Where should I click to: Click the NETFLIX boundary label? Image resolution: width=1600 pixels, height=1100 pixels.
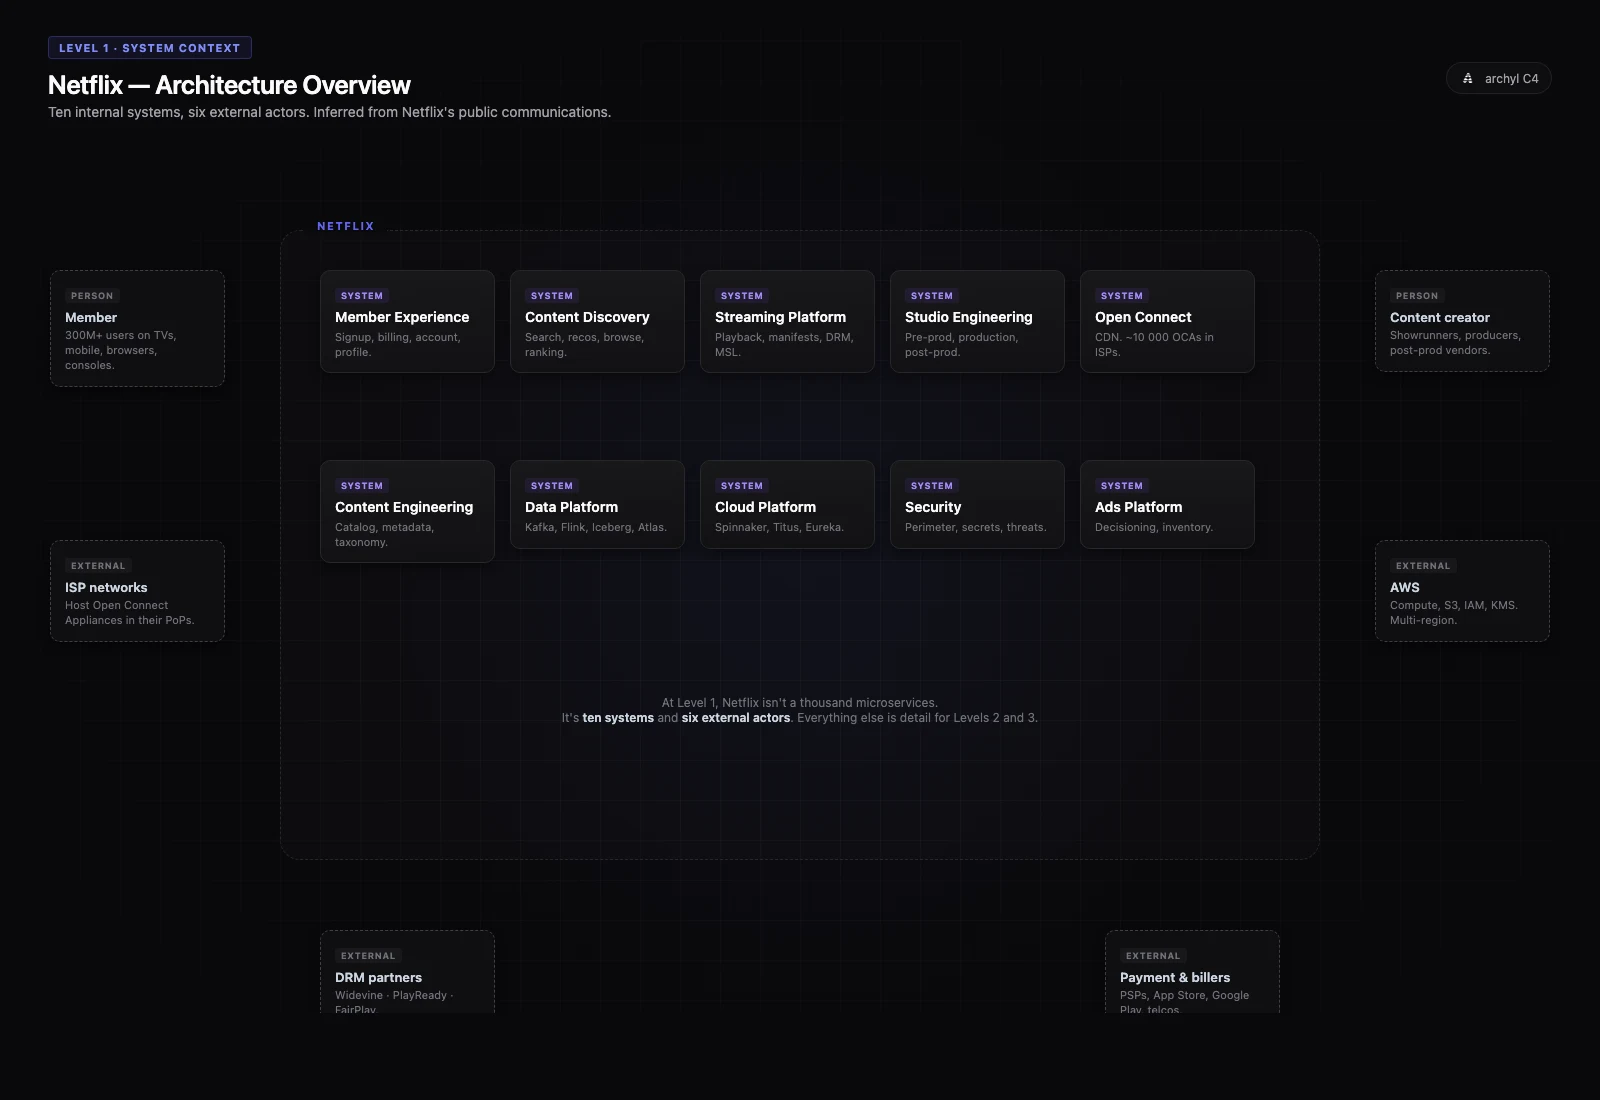pos(345,226)
